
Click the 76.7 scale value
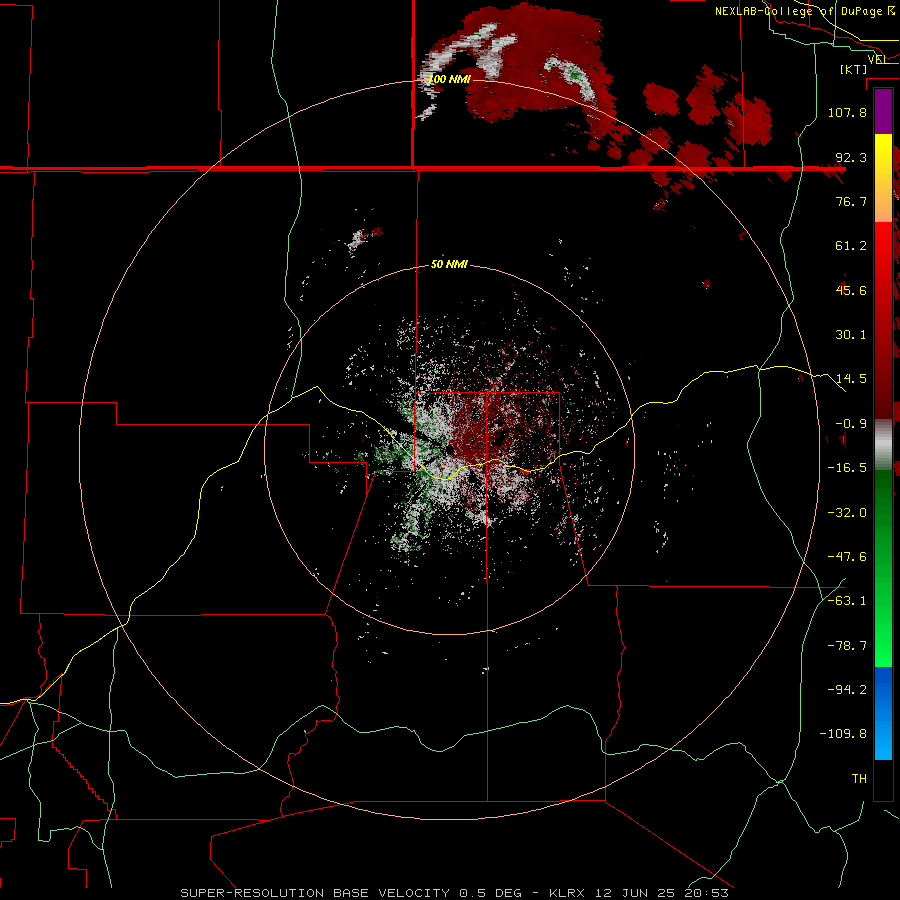pos(851,201)
